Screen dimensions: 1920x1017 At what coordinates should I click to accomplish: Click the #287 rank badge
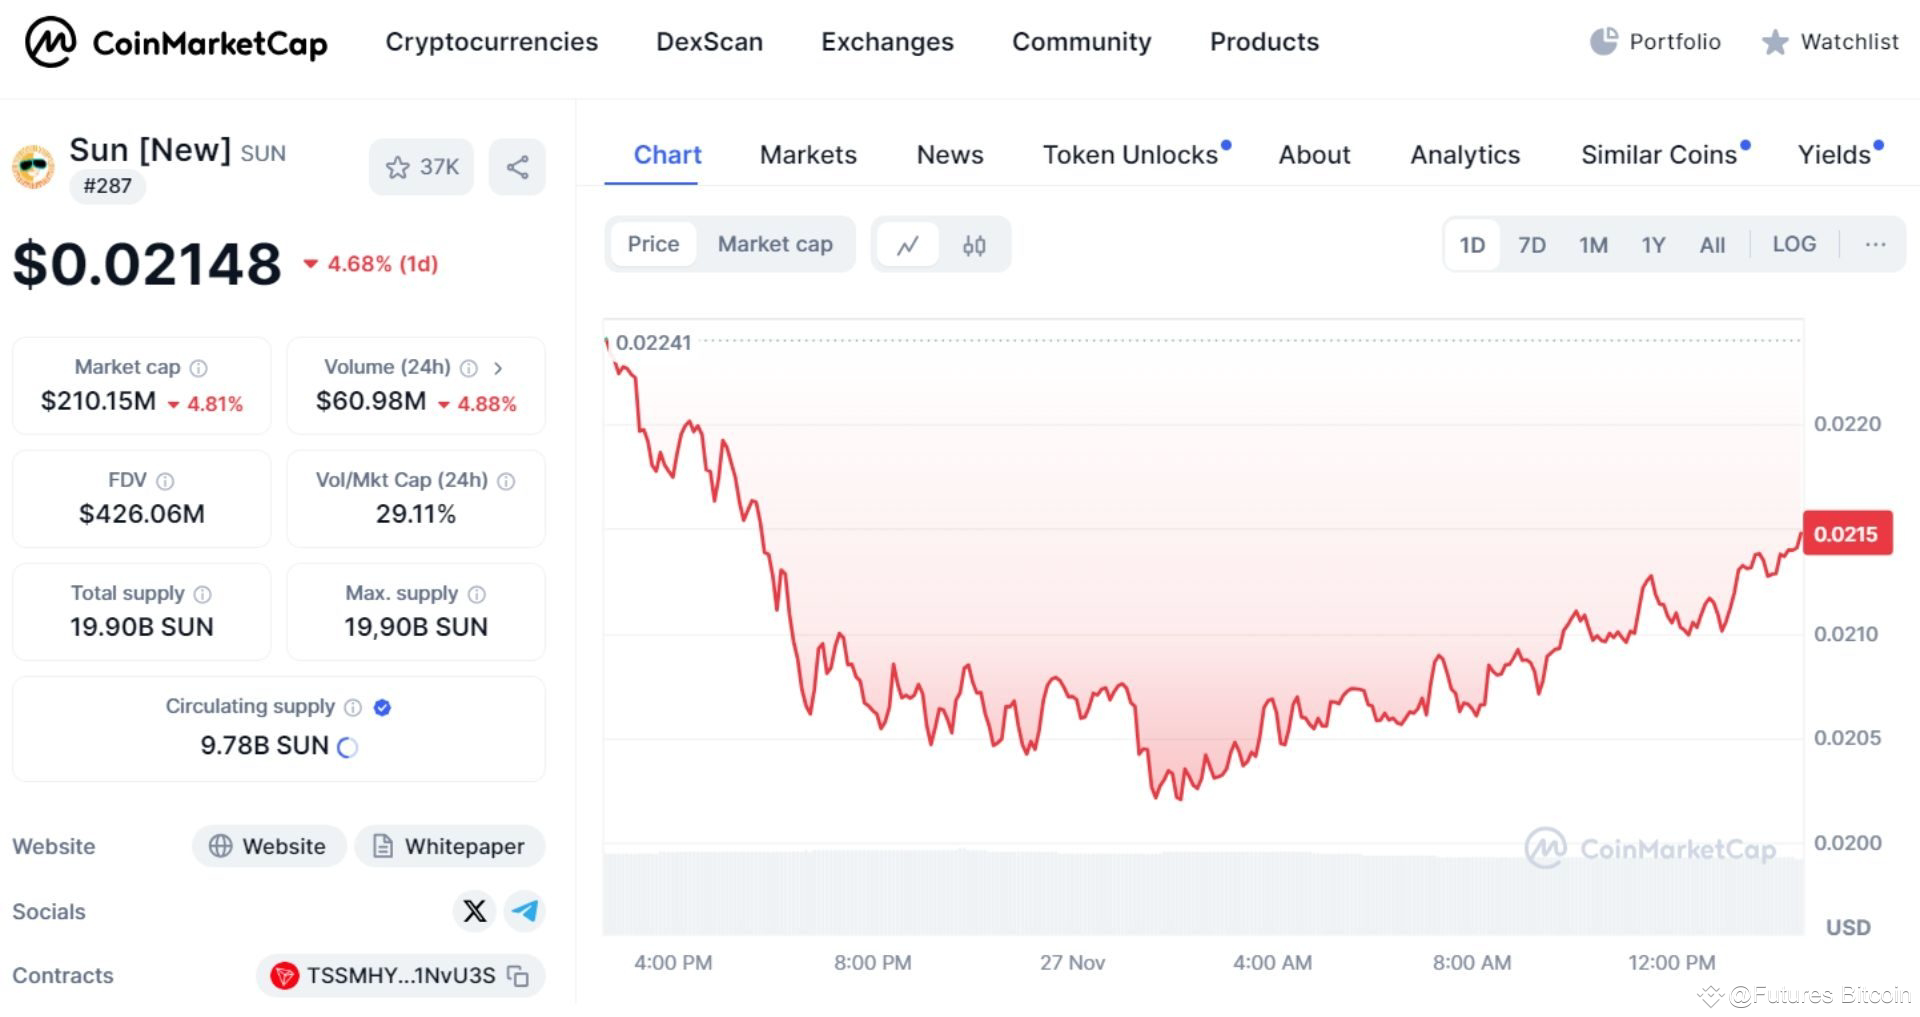coord(107,186)
